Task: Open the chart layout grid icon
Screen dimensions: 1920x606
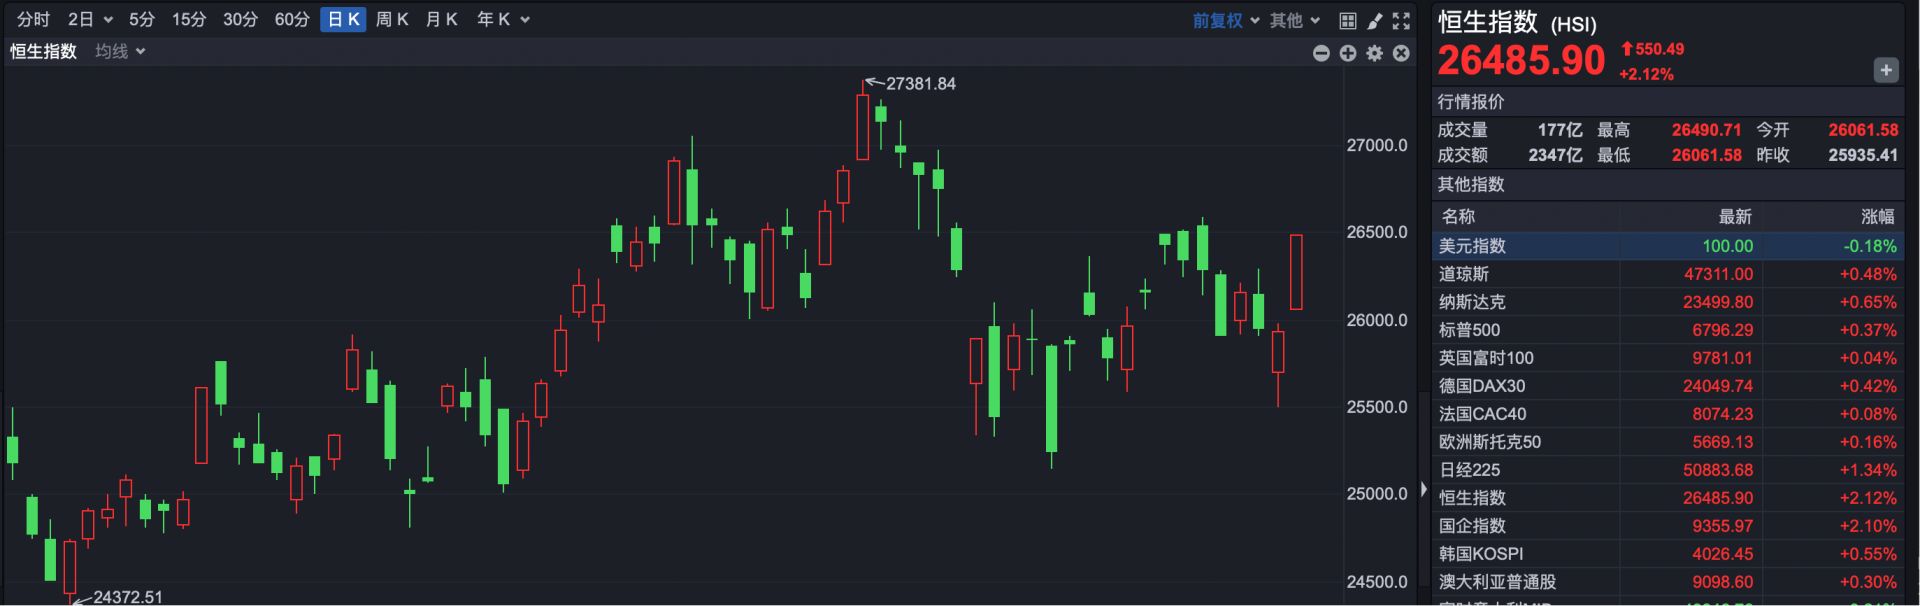Action: [x=1348, y=20]
